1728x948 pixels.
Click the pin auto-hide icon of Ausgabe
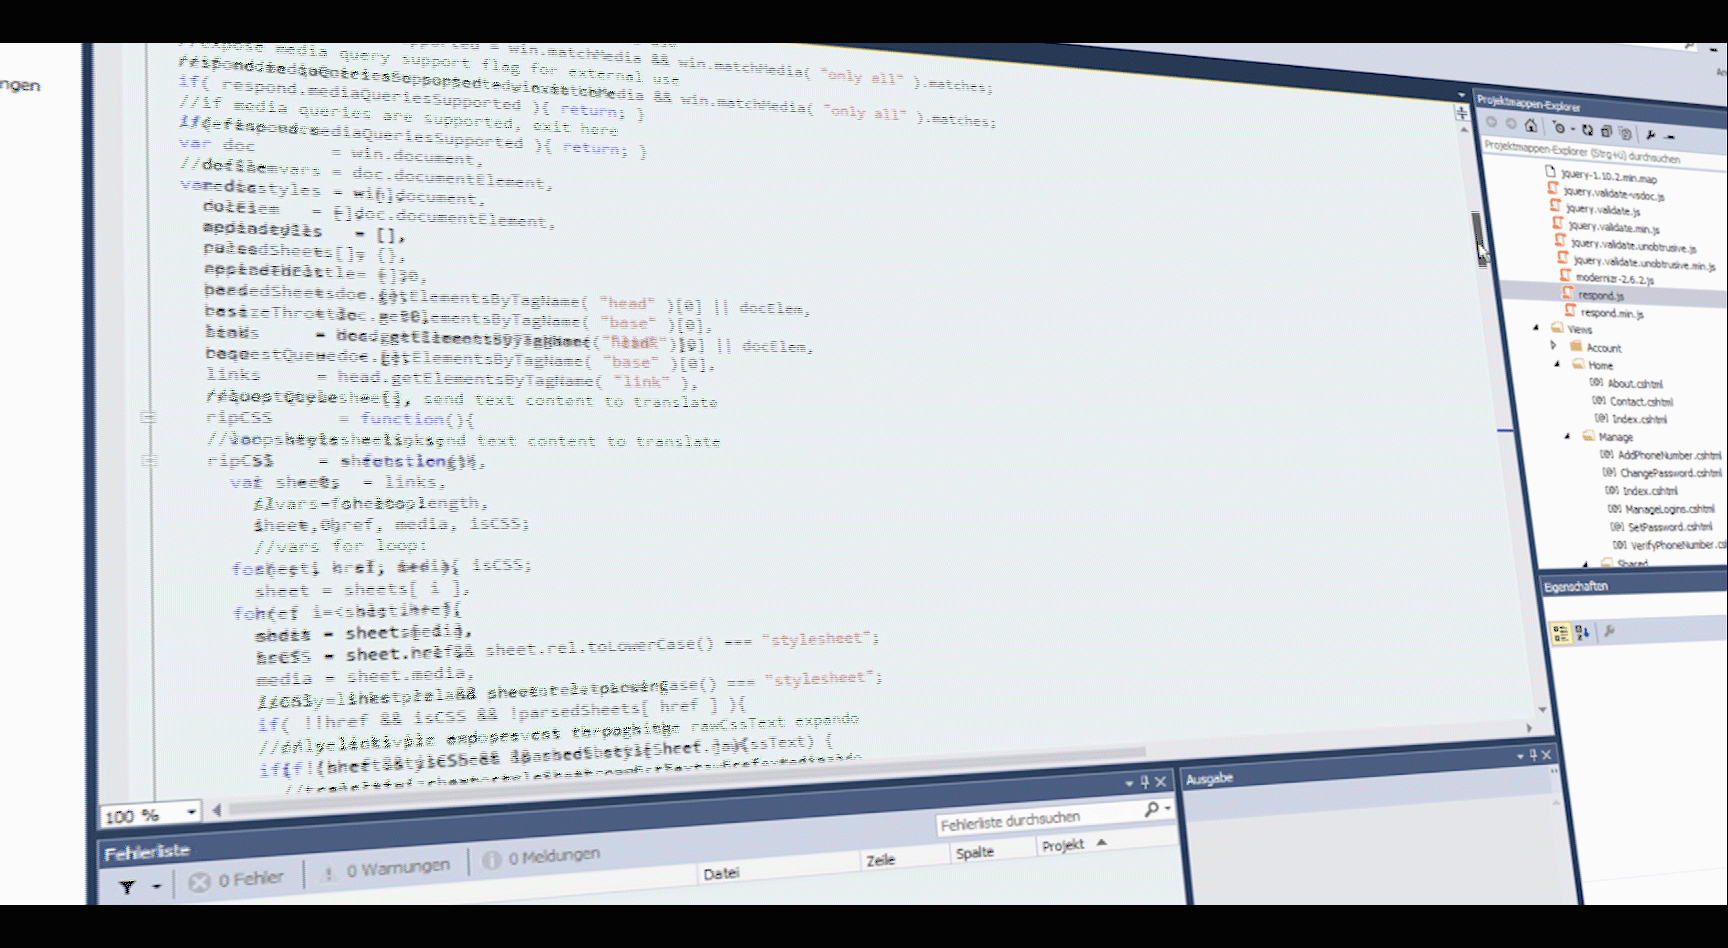coord(1532,755)
